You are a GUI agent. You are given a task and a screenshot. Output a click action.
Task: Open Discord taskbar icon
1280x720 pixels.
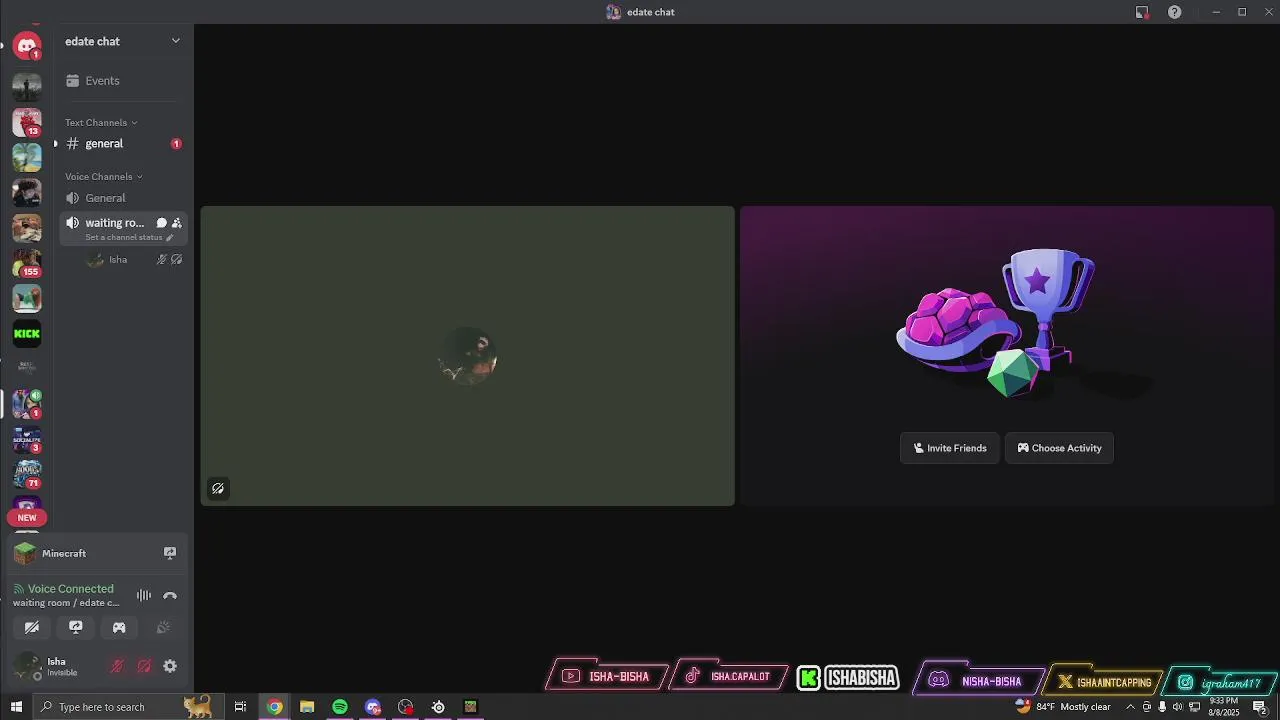pos(373,707)
